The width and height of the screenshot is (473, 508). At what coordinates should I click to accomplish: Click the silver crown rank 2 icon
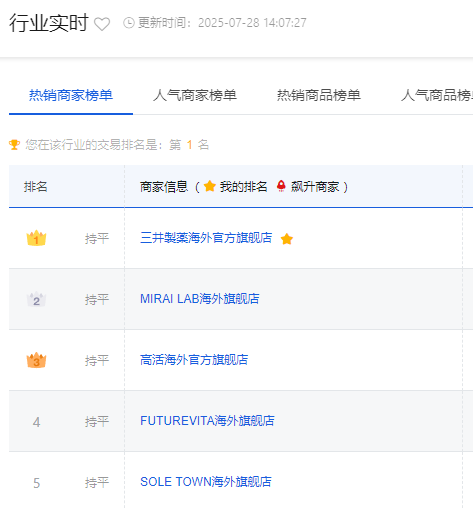point(36,299)
